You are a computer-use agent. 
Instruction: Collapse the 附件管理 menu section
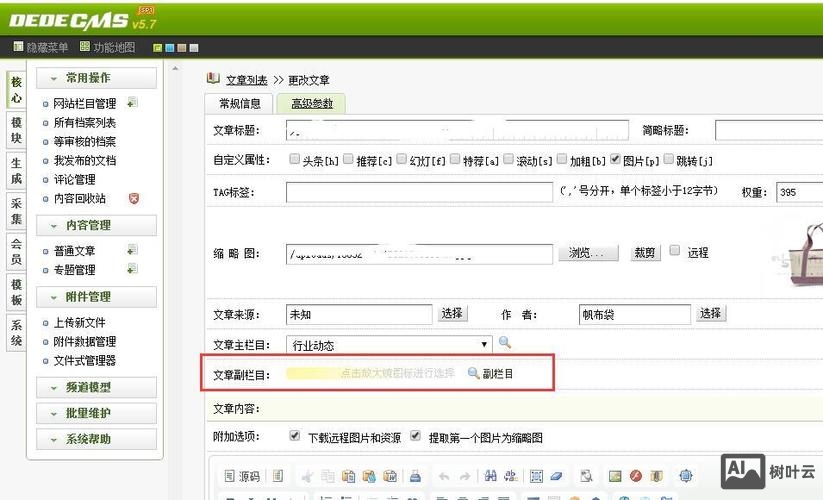[96, 296]
